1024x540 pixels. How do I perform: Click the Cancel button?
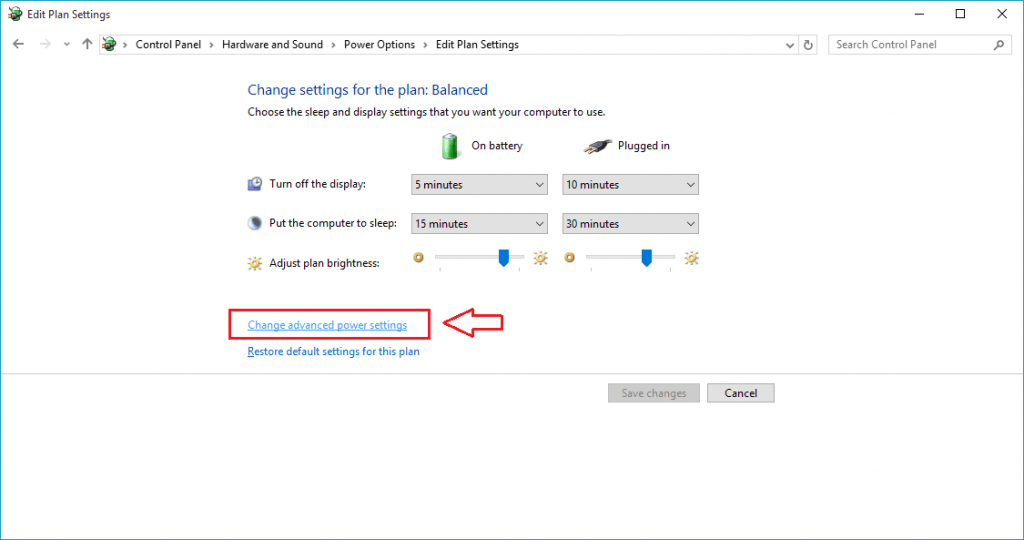click(x=740, y=393)
